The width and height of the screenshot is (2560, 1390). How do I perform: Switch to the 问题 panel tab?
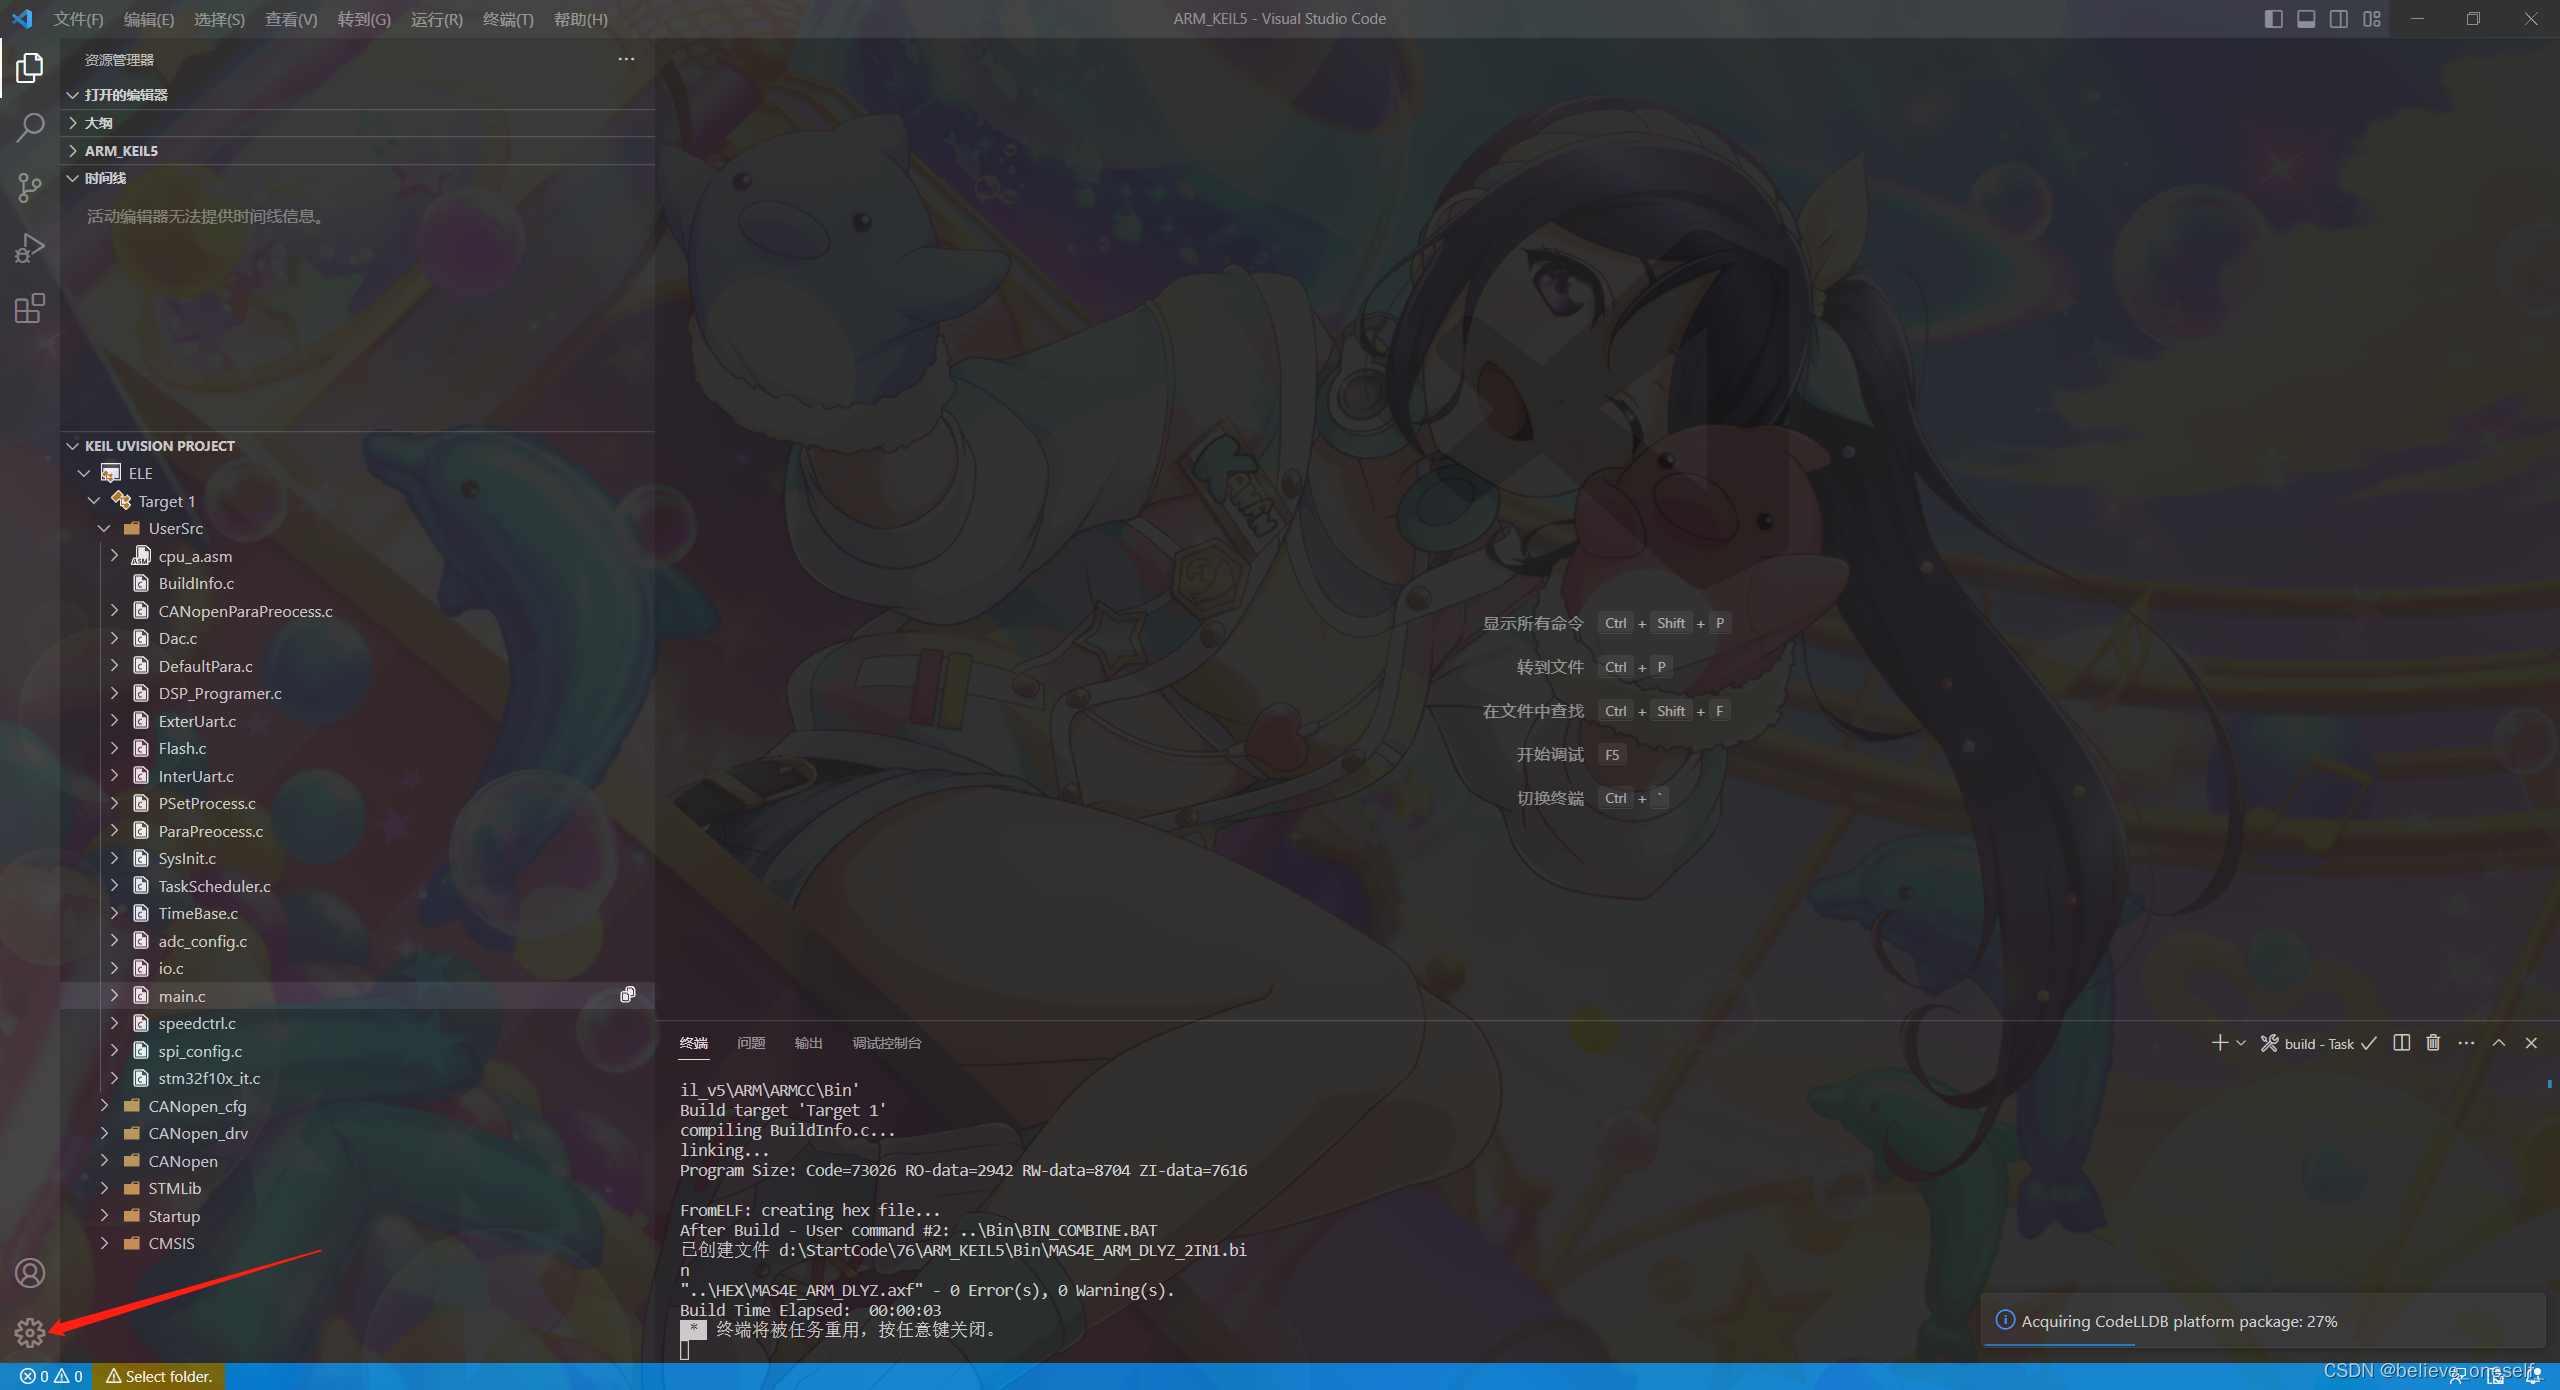pos(751,1043)
